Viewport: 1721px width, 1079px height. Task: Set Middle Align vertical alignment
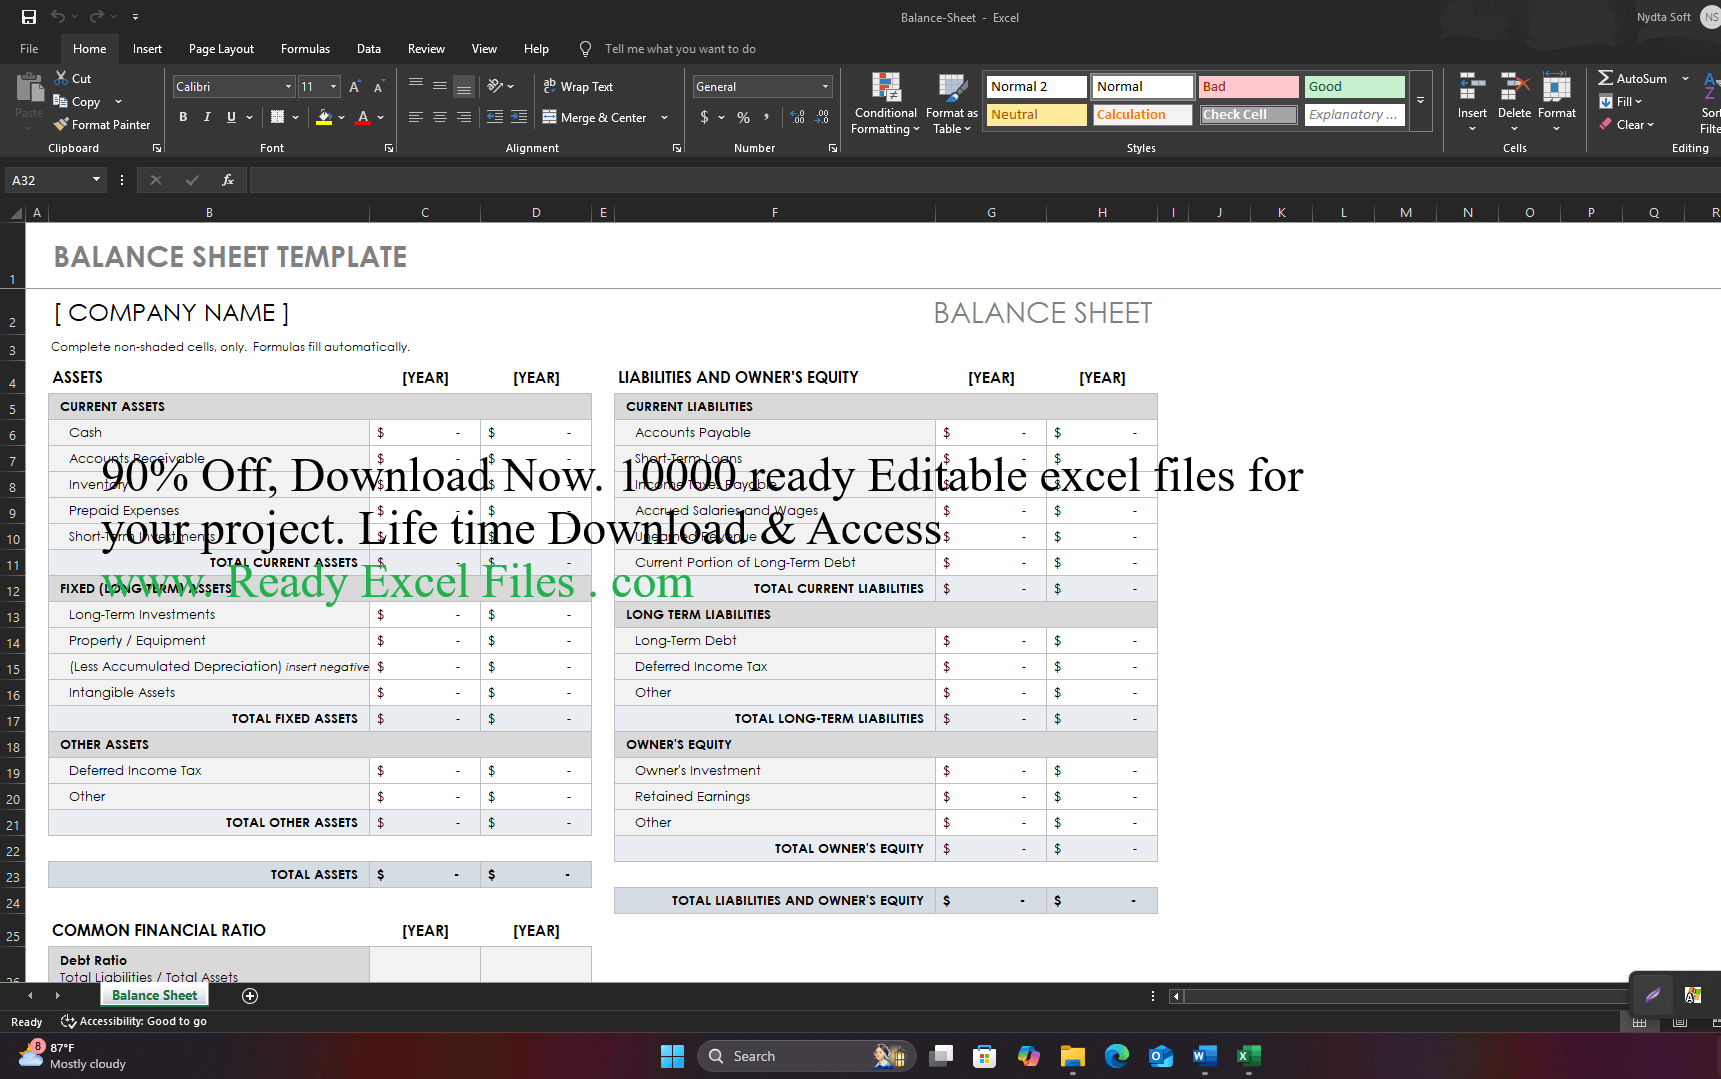click(440, 86)
